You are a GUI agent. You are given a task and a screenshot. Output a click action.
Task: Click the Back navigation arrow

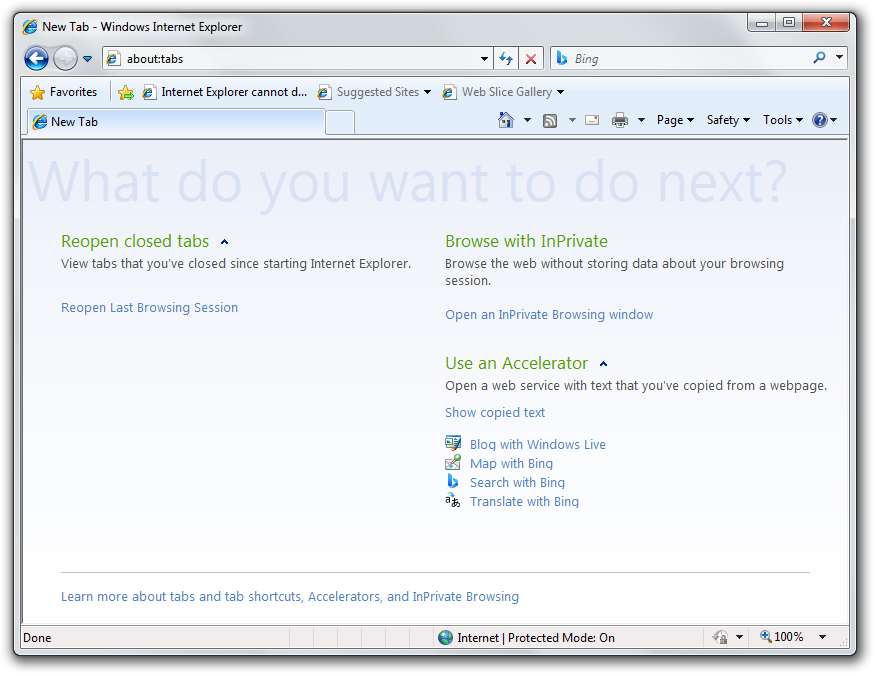pyautogui.click(x=36, y=58)
